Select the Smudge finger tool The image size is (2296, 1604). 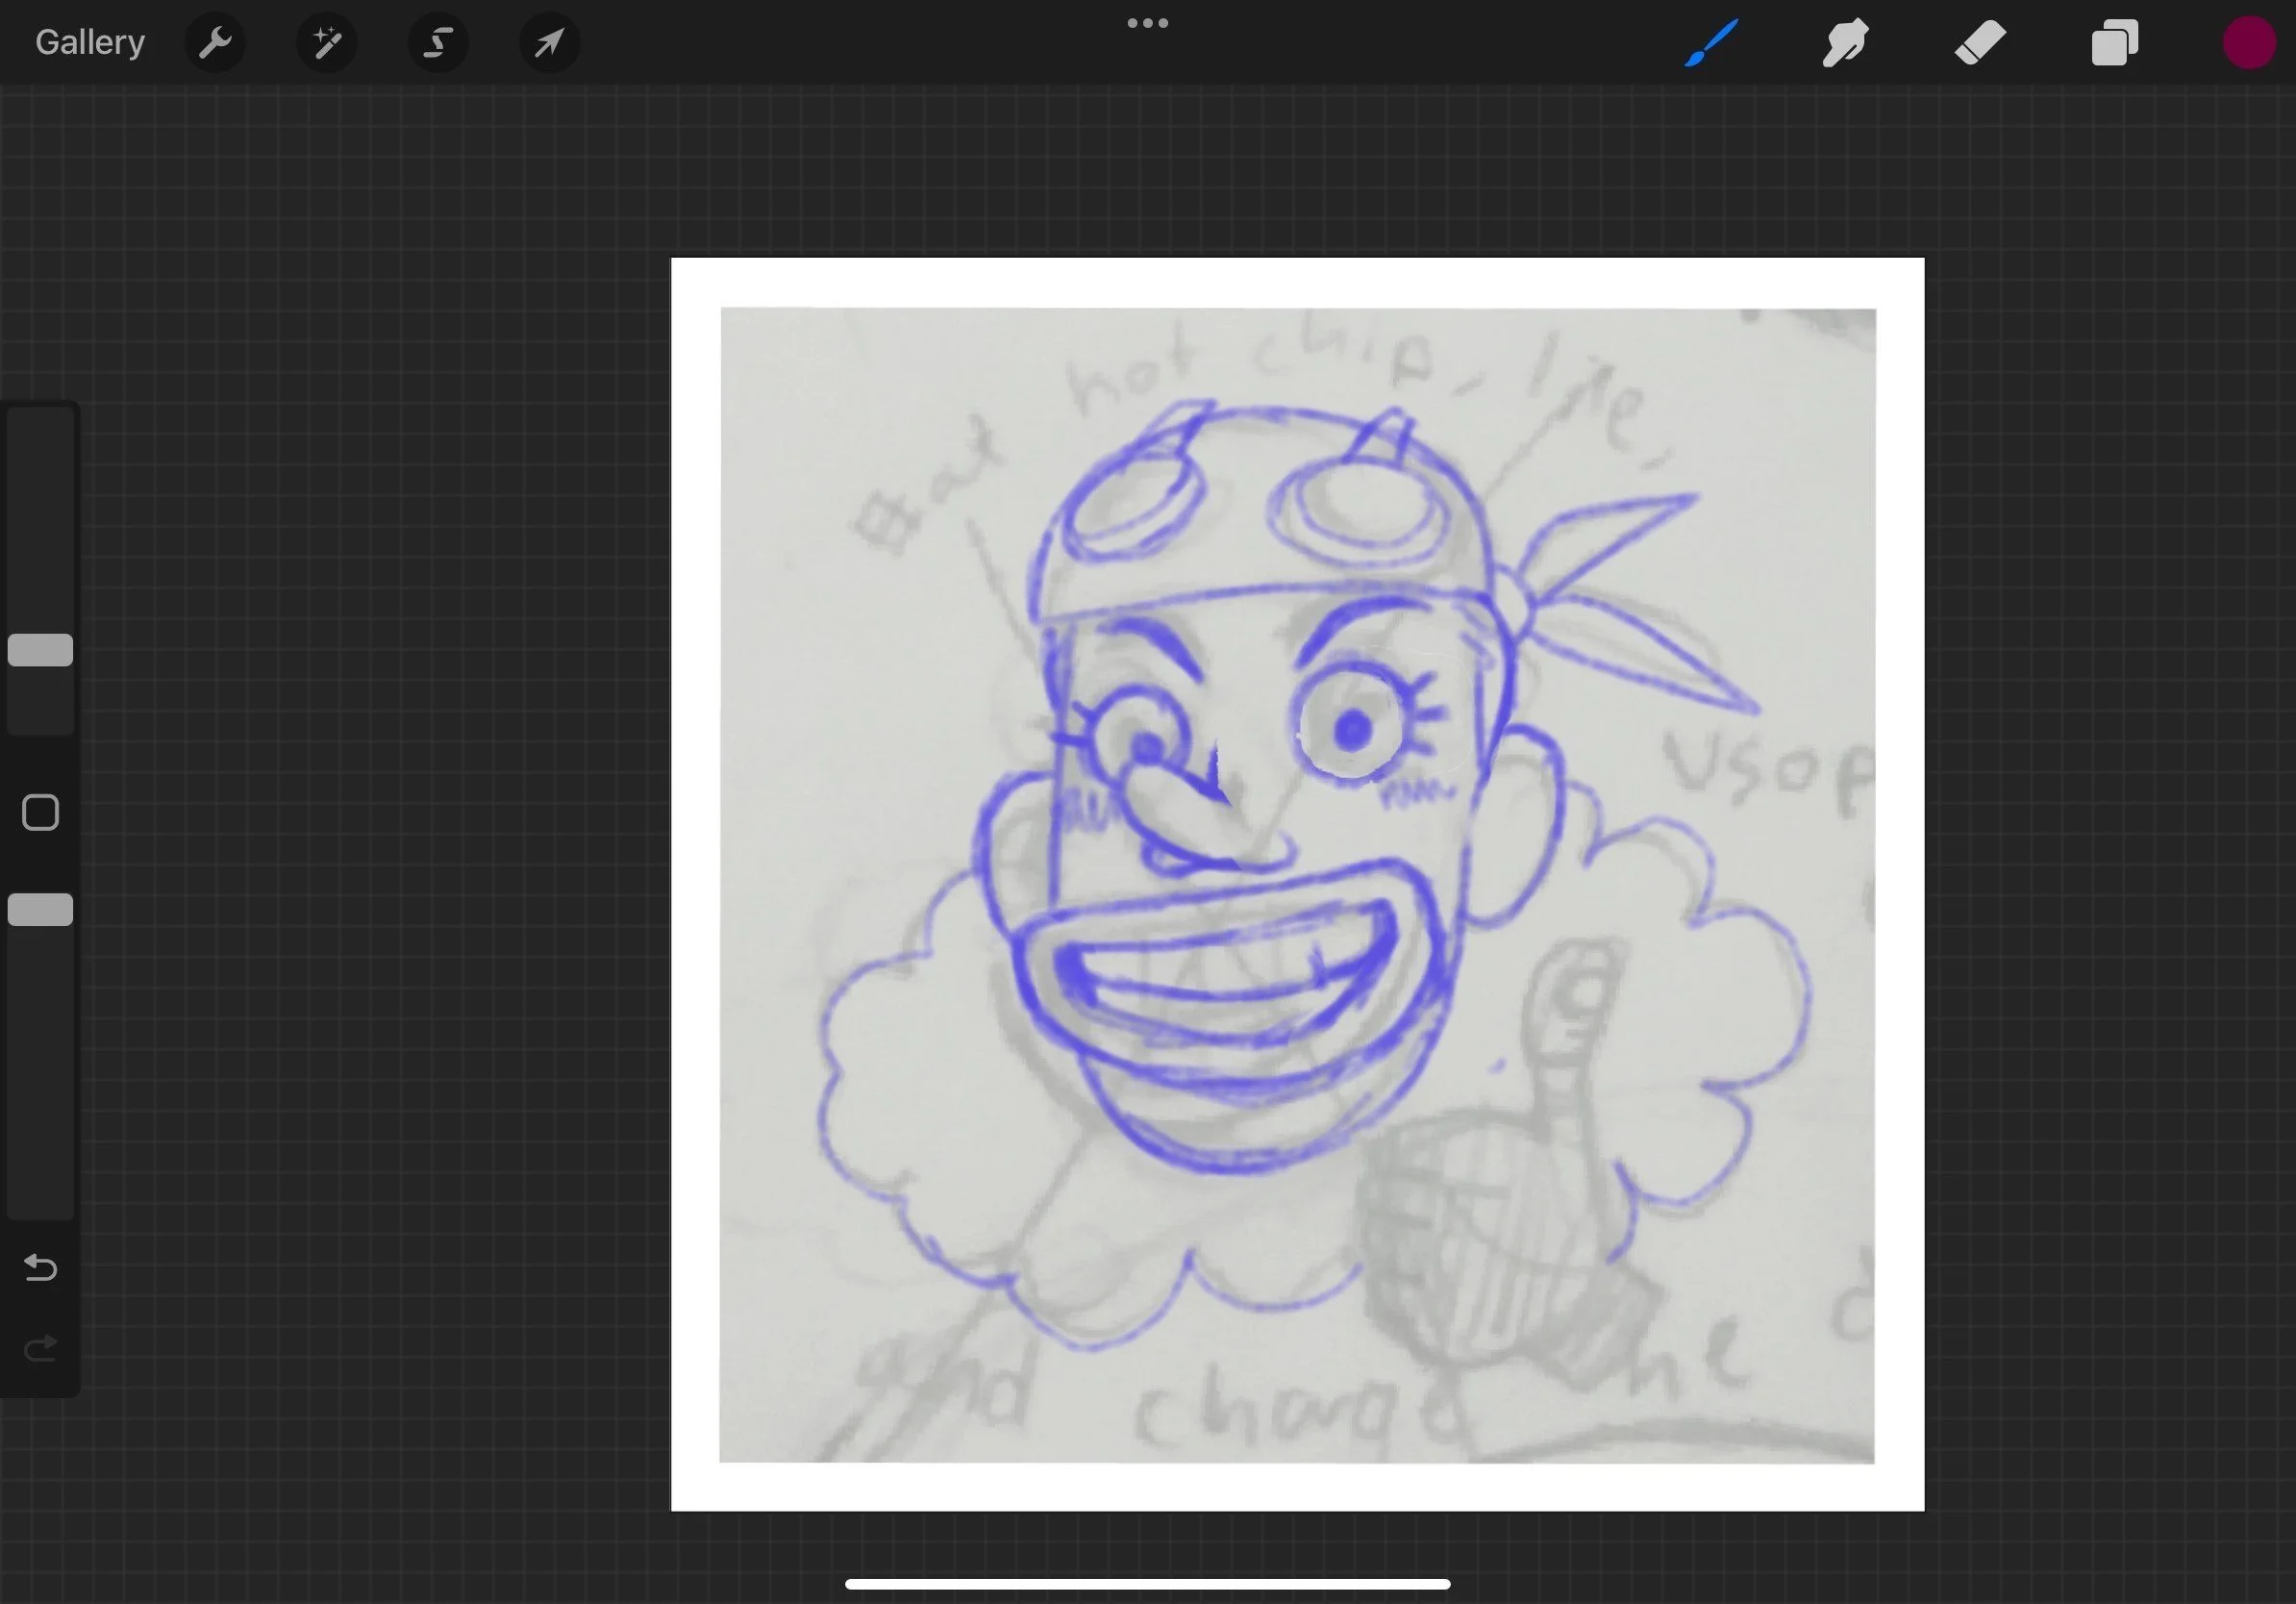click(x=1845, y=43)
